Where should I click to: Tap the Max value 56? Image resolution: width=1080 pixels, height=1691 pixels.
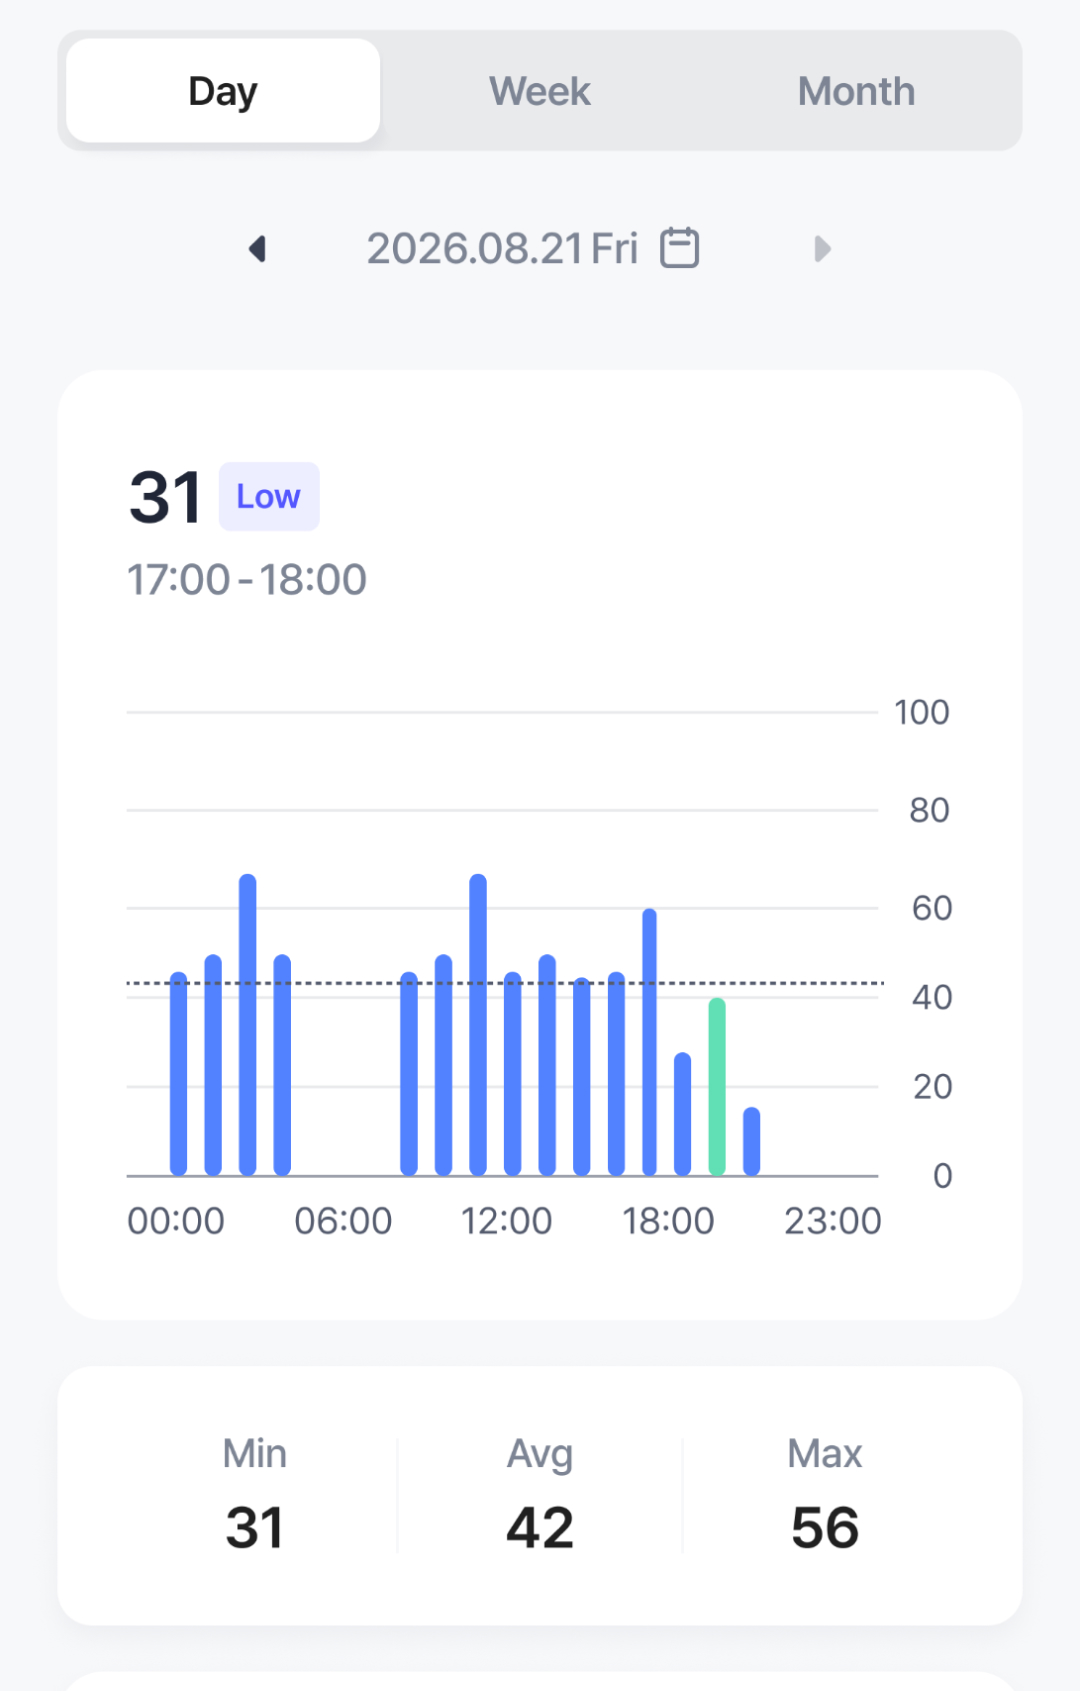tap(825, 1527)
